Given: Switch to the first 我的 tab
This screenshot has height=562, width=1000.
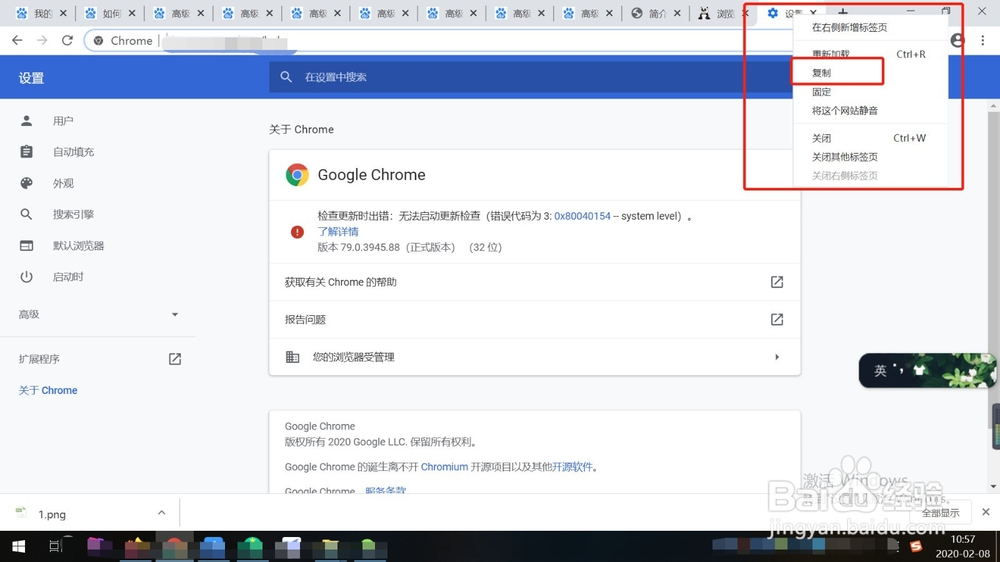Looking at the screenshot, I should [x=41, y=13].
